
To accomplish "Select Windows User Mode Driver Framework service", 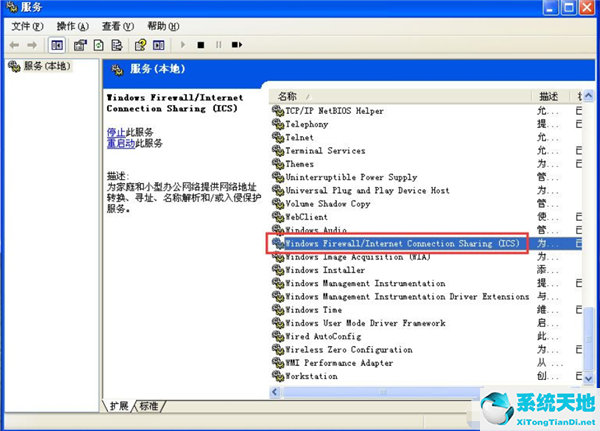I will (365, 323).
